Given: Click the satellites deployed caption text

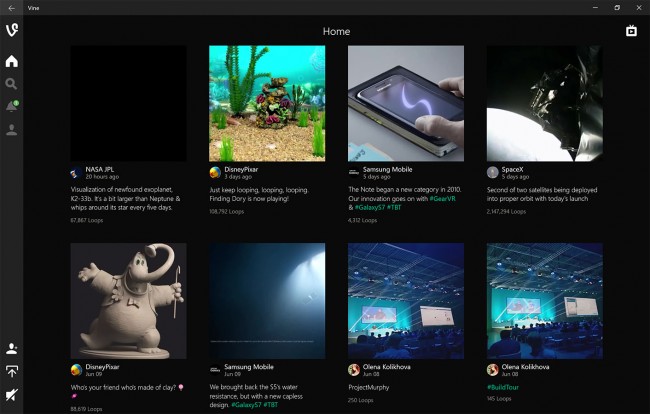Looking at the screenshot, I should [542, 194].
